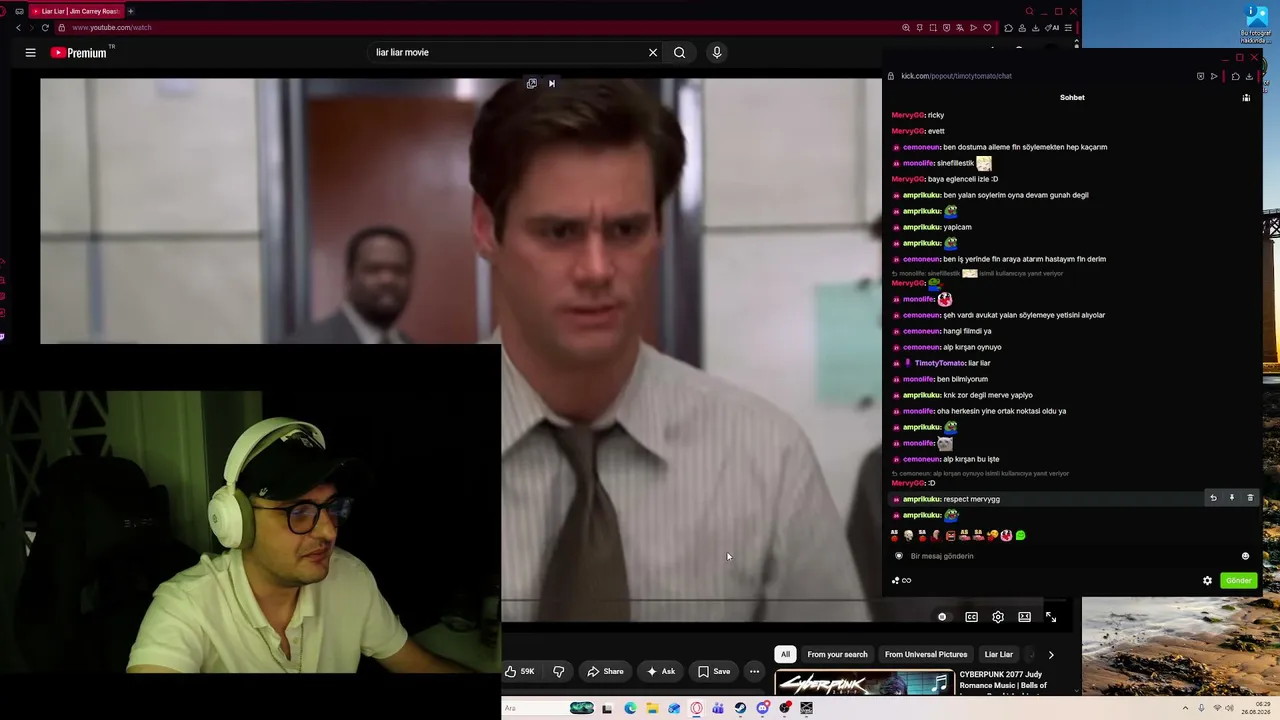Viewport: 1280px width, 720px height.
Task: Select the 'From your search' chip
Action: click(837, 654)
